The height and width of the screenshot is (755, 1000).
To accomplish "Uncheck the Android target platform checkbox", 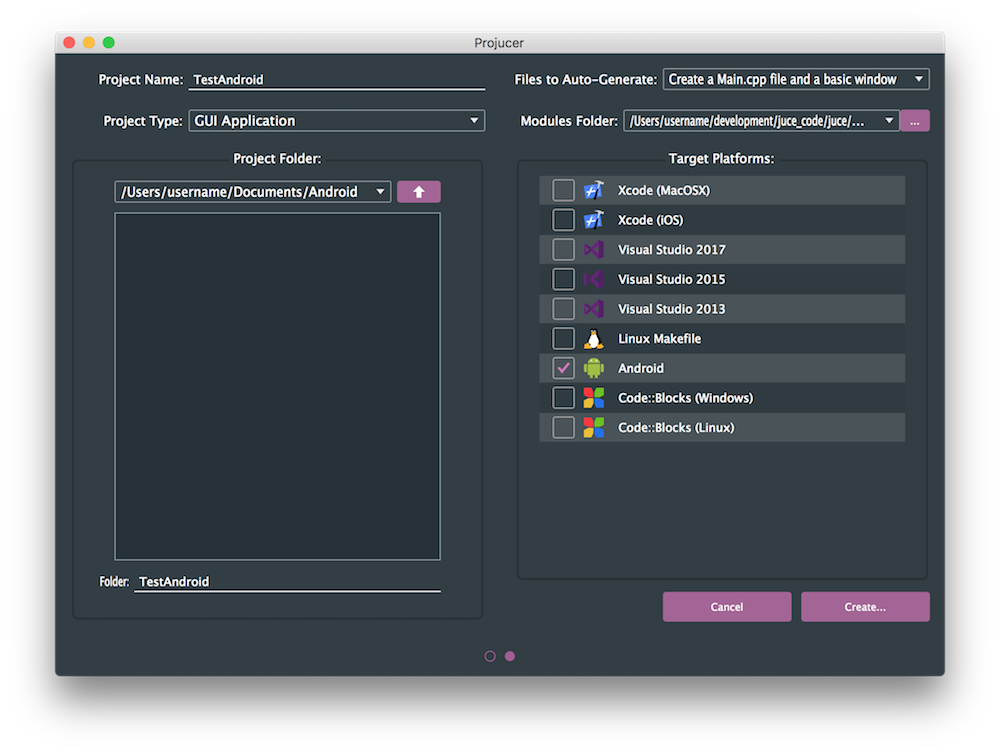I will [x=564, y=368].
